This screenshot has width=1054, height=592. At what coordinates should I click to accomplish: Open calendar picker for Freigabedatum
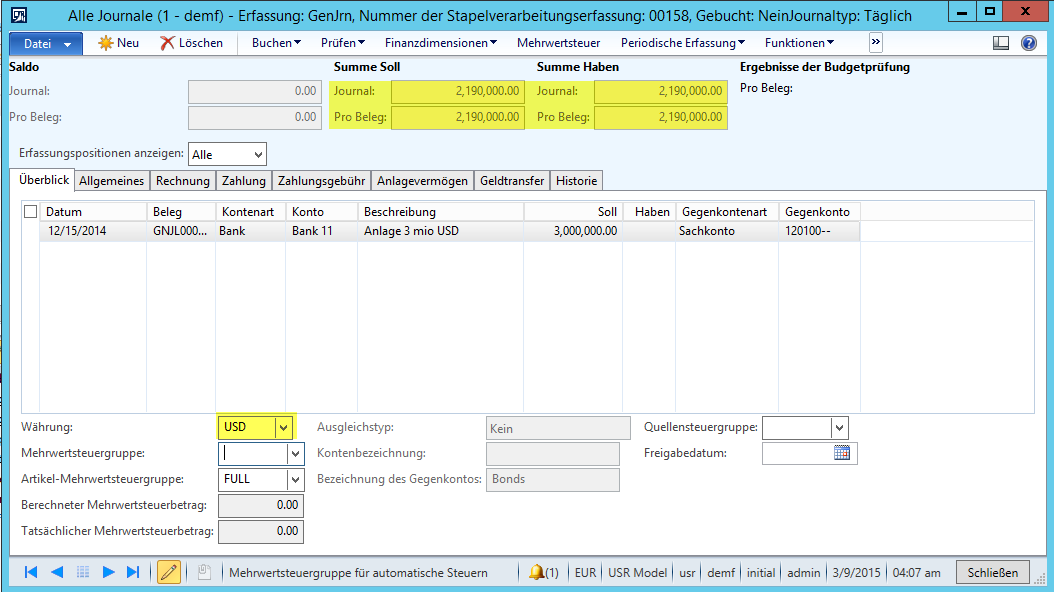point(842,453)
